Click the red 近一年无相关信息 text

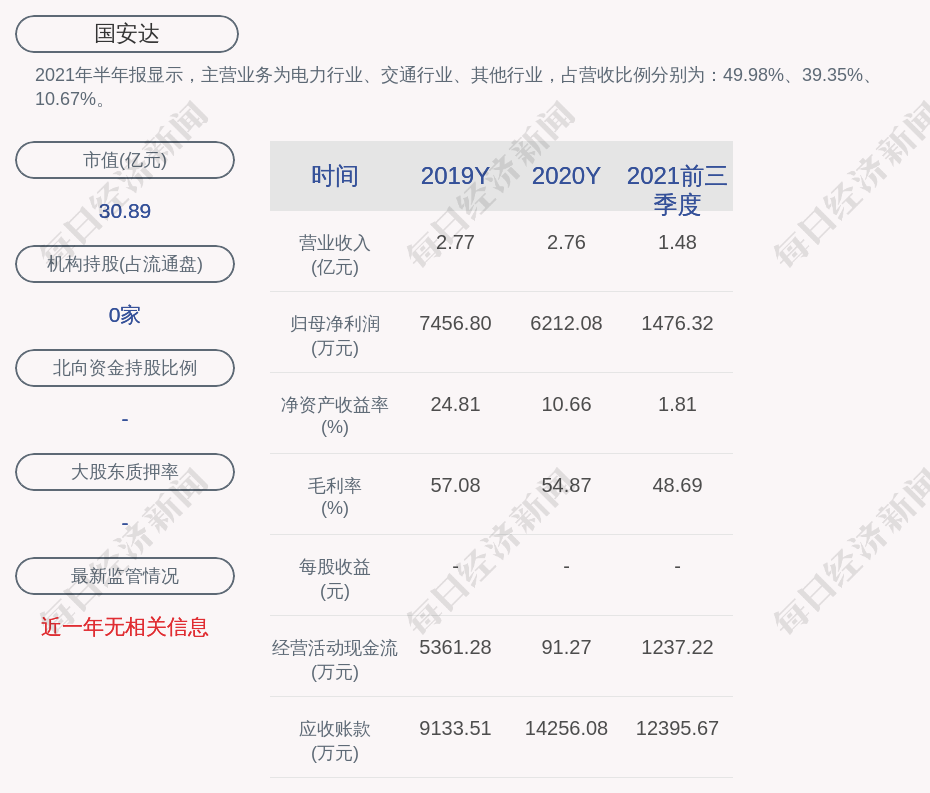125,627
